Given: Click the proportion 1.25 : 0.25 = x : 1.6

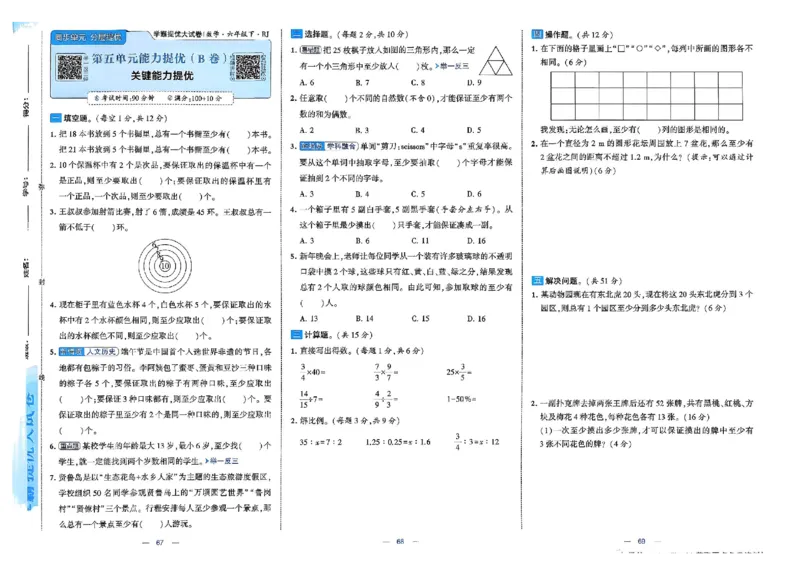Looking at the screenshot, I should pos(398,442).
